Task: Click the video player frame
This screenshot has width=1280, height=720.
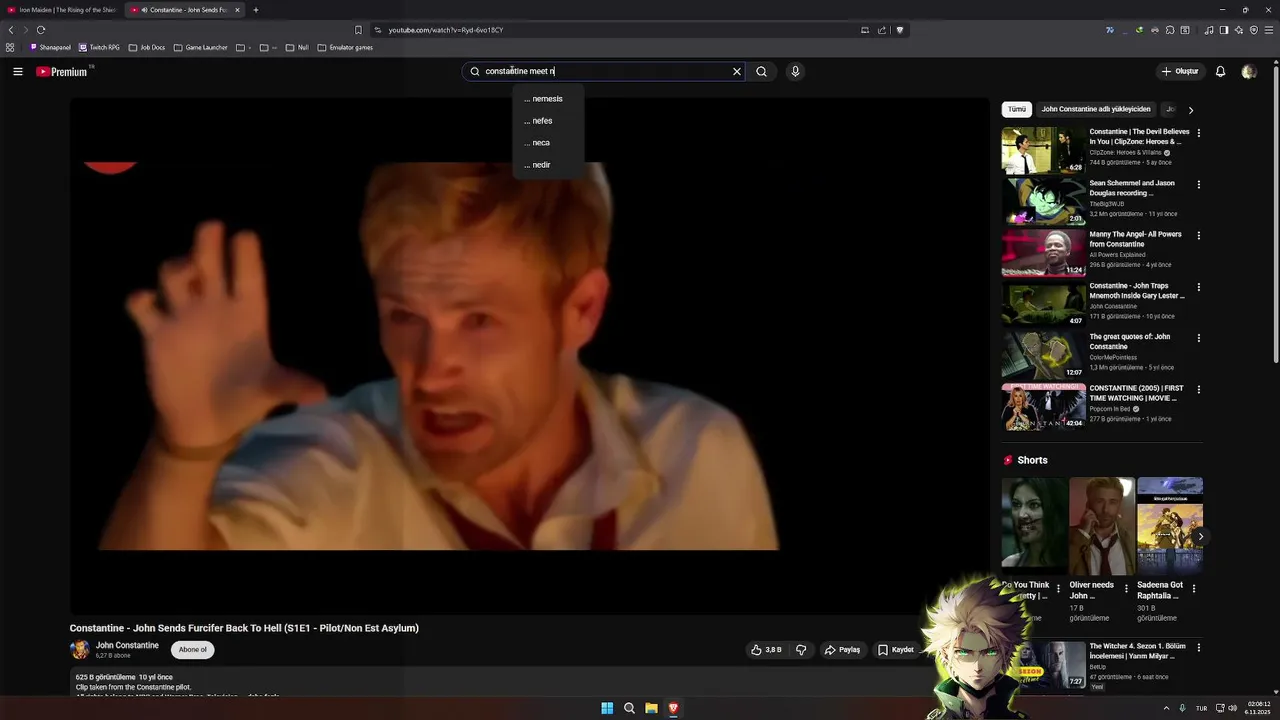Action: [x=529, y=356]
